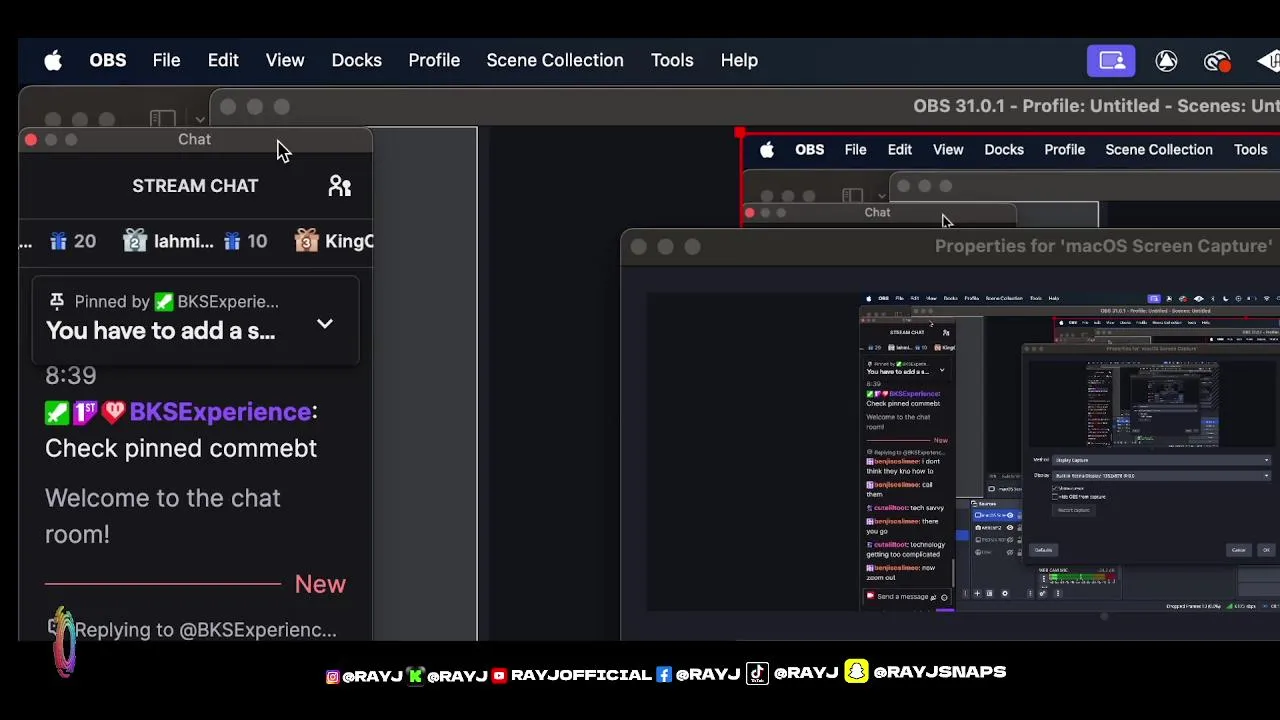Click the 'STREAM CHAT' header text
Viewport: 1280px width, 720px height.
195,186
